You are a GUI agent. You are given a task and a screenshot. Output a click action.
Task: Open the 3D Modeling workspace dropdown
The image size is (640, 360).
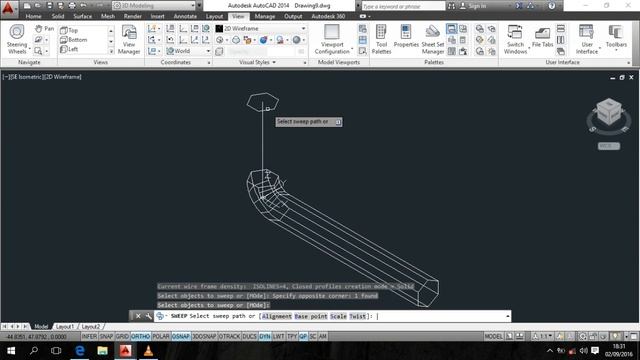click(153, 6)
